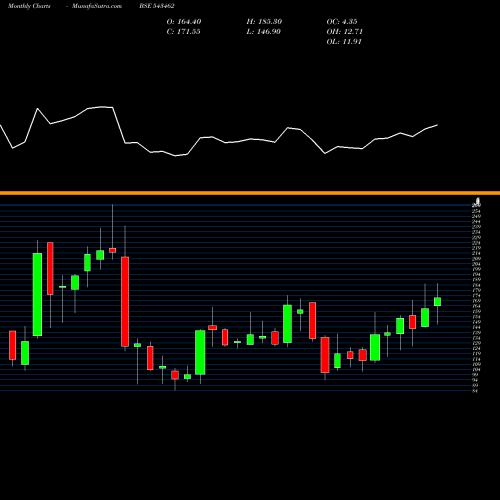Click the close price C: 171.55

[183, 32]
